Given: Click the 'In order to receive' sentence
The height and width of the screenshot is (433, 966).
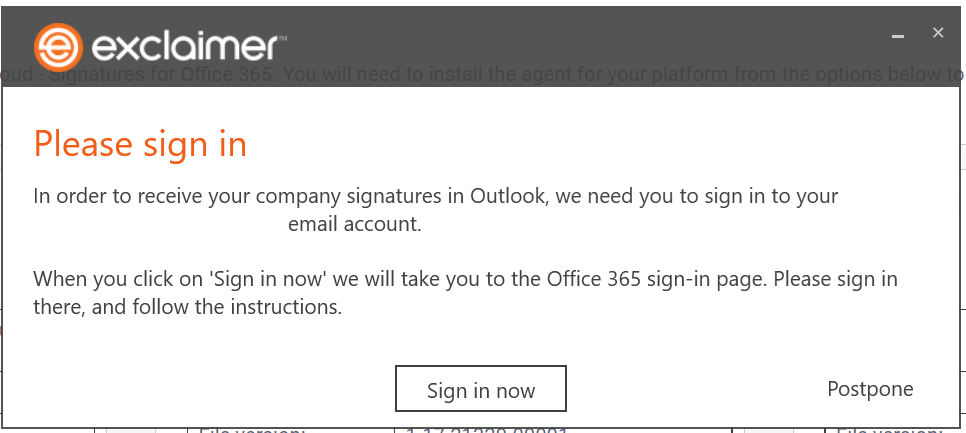Looking at the screenshot, I should [435, 196].
